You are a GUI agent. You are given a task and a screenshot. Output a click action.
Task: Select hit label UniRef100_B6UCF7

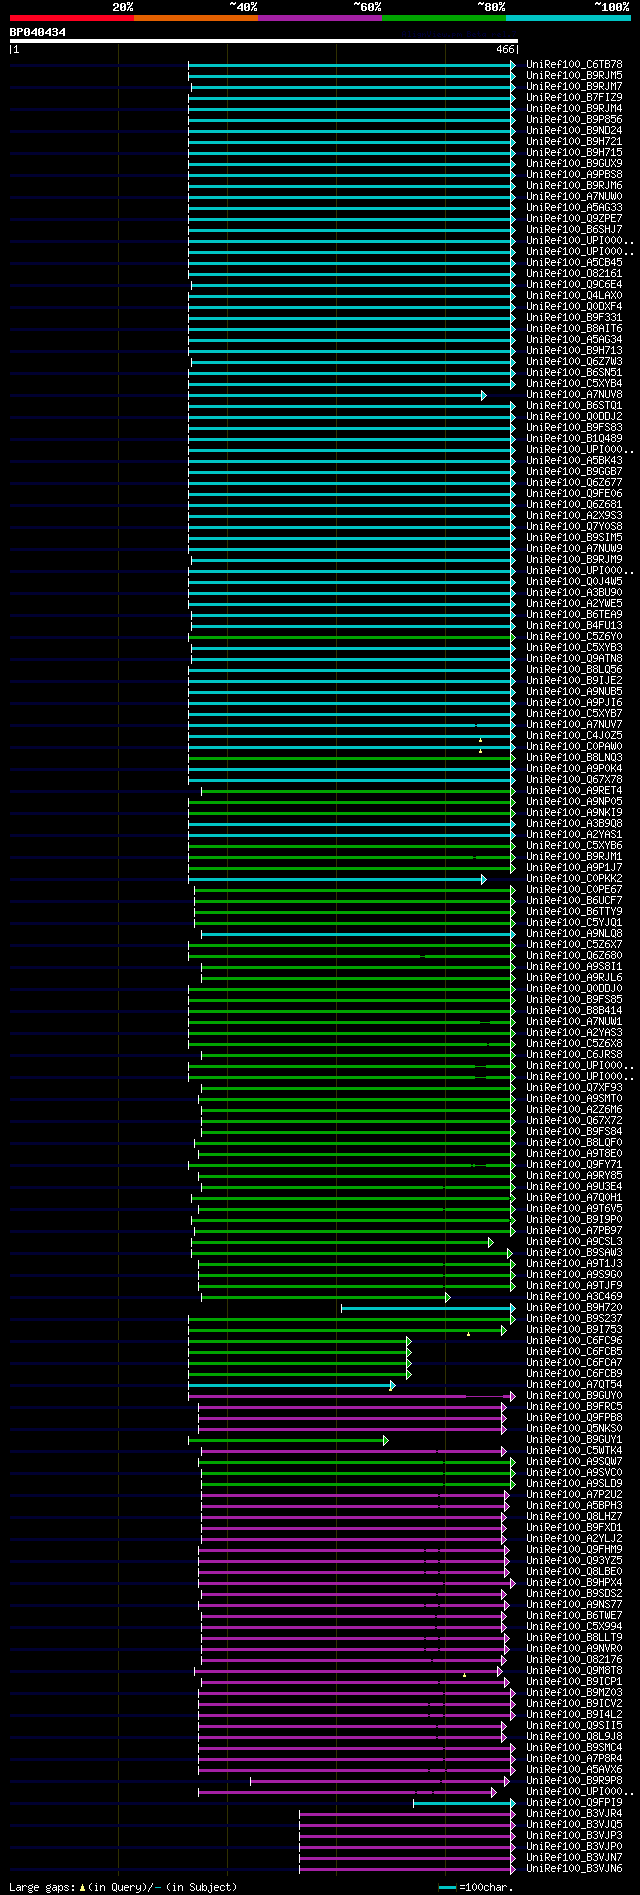pos(574,900)
